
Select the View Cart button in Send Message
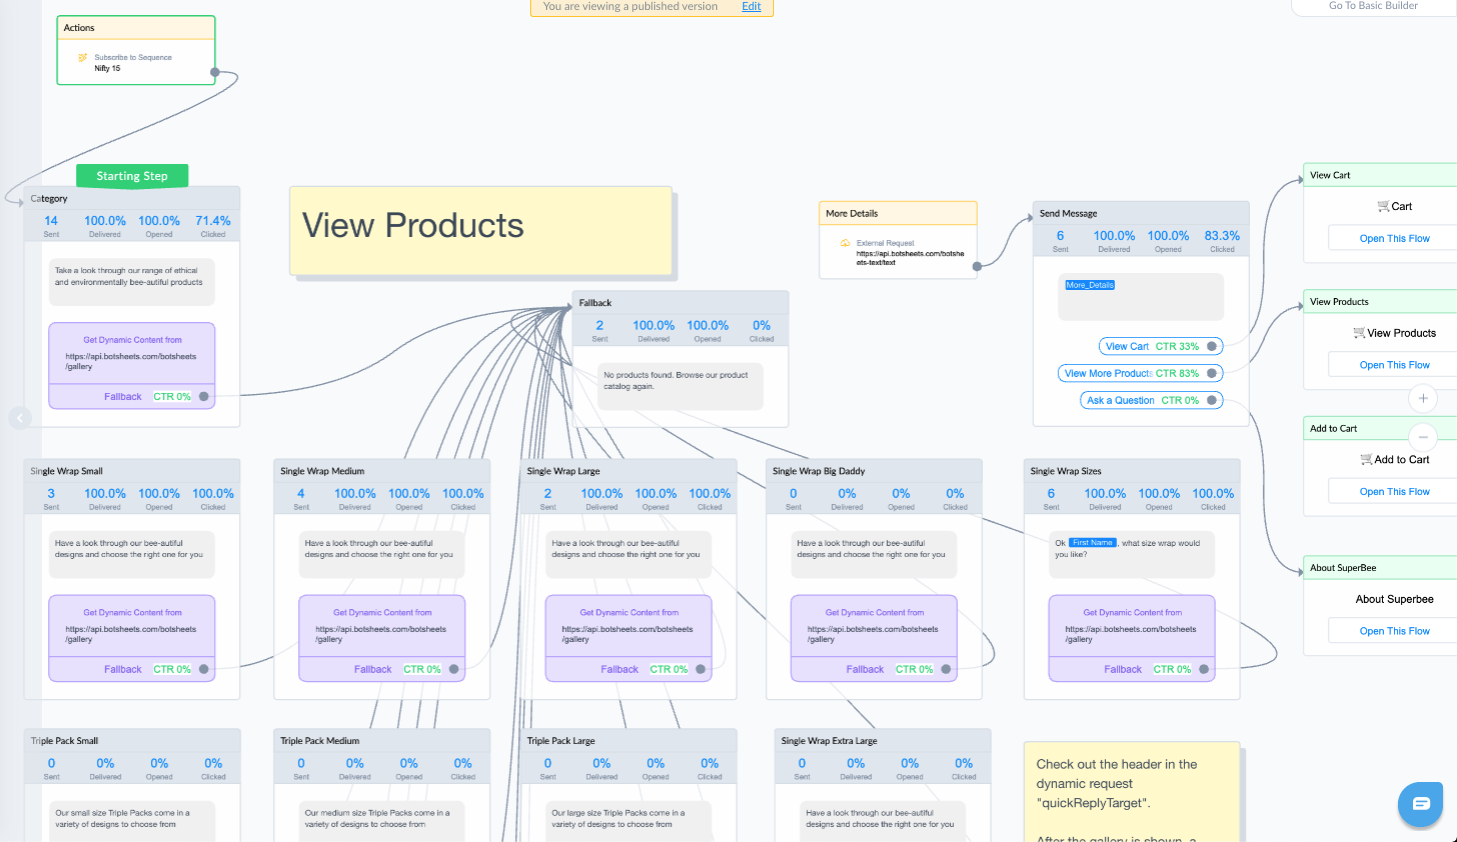[x=1160, y=346]
